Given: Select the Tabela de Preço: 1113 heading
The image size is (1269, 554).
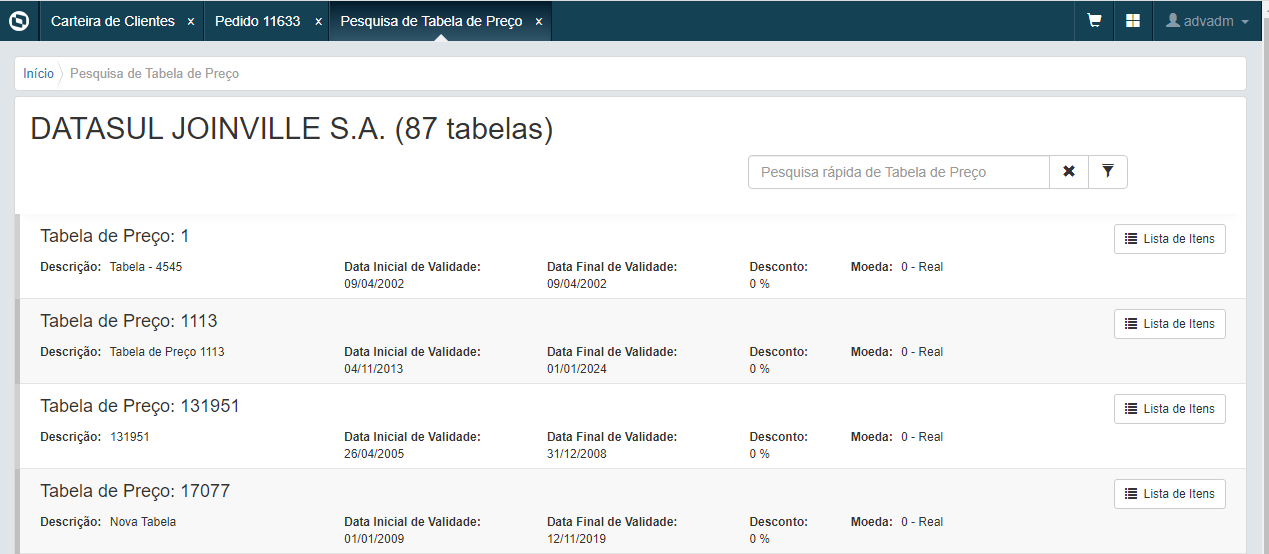Looking at the screenshot, I should pos(129,321).
